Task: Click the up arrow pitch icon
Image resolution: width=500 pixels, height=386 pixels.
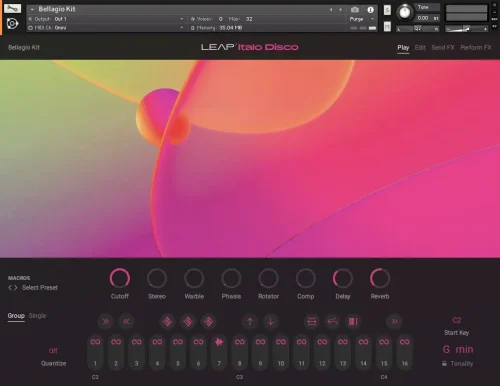Action: pos(250,321)
